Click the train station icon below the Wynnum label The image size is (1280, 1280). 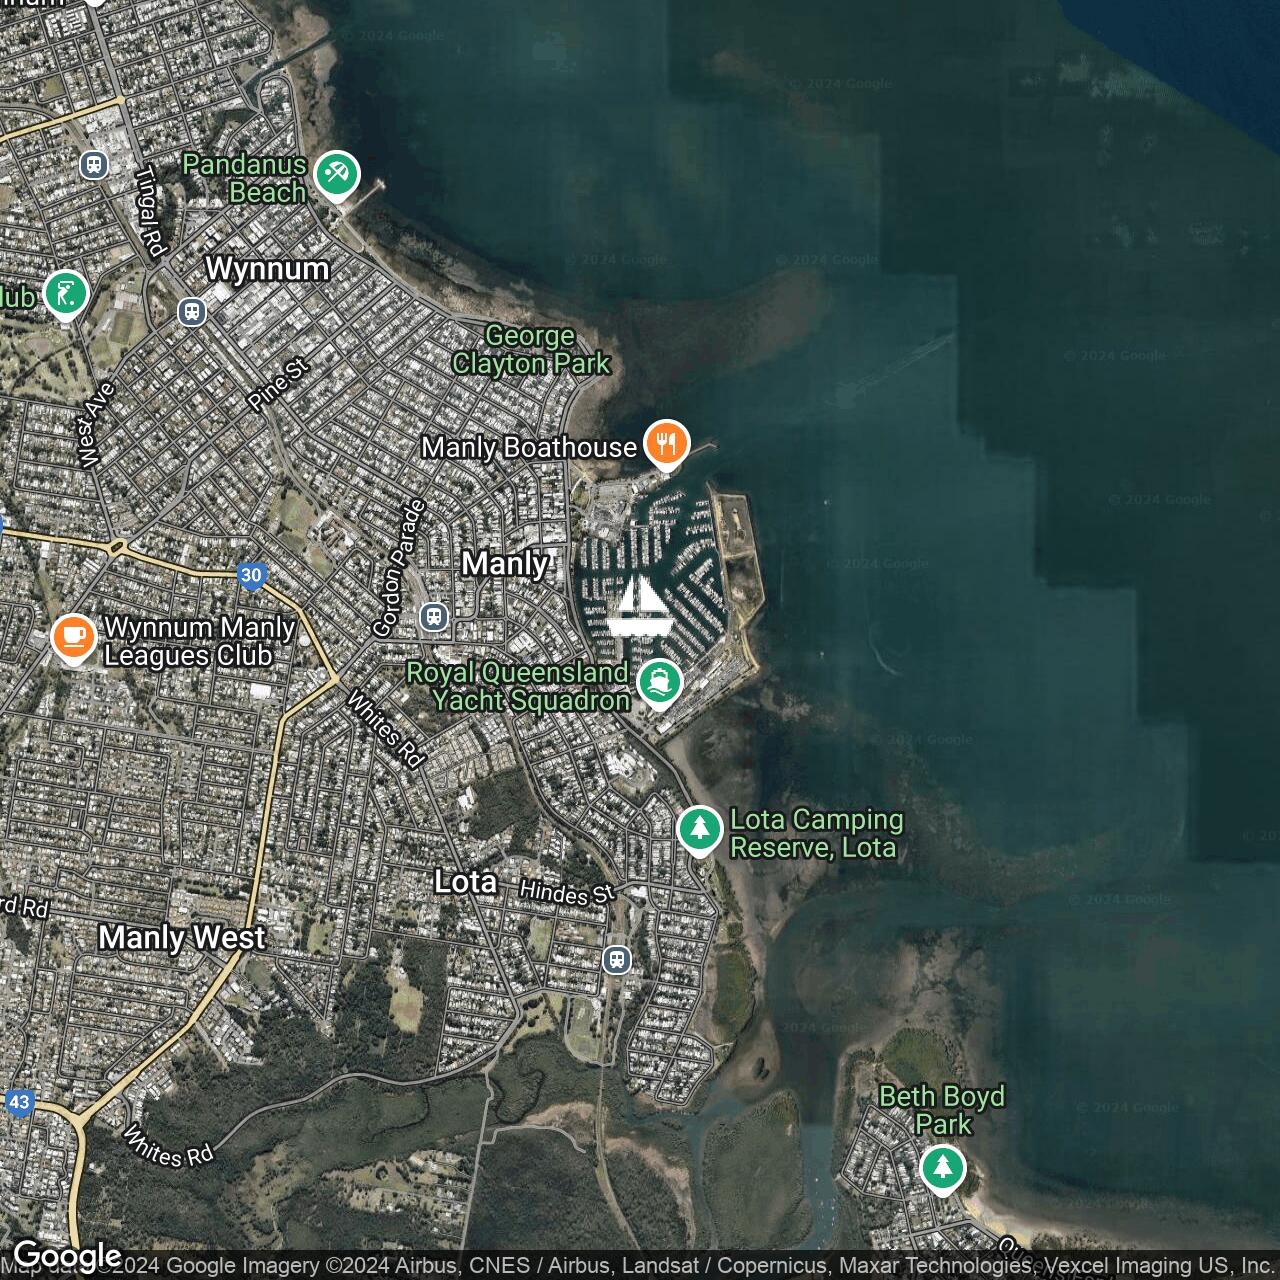192,312
